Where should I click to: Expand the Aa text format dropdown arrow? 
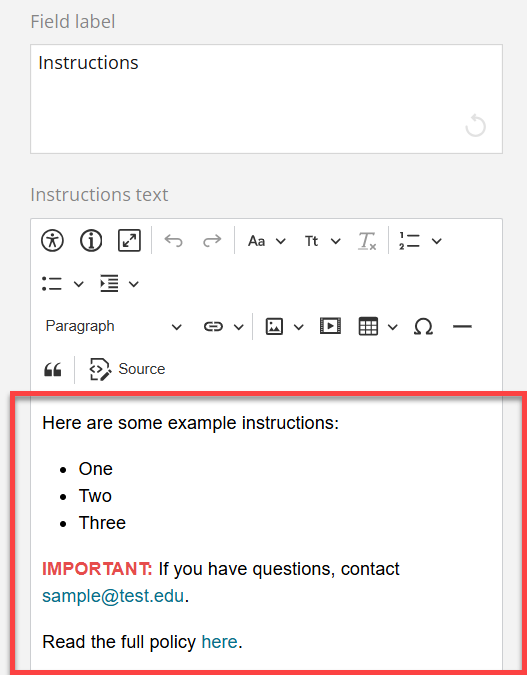[280, 241]
